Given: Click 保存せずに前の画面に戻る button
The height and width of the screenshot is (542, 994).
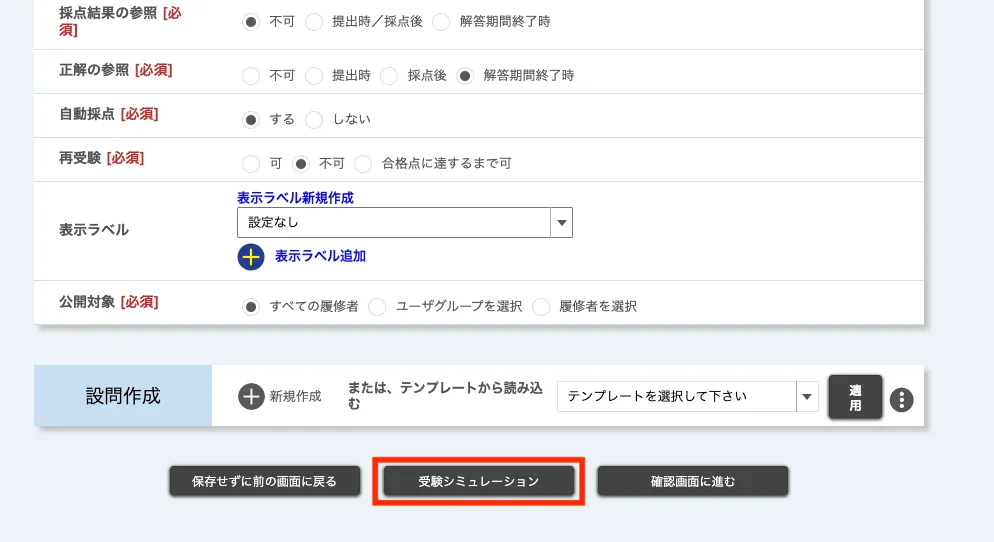Looking at the screenshot, I should (266, 481).
